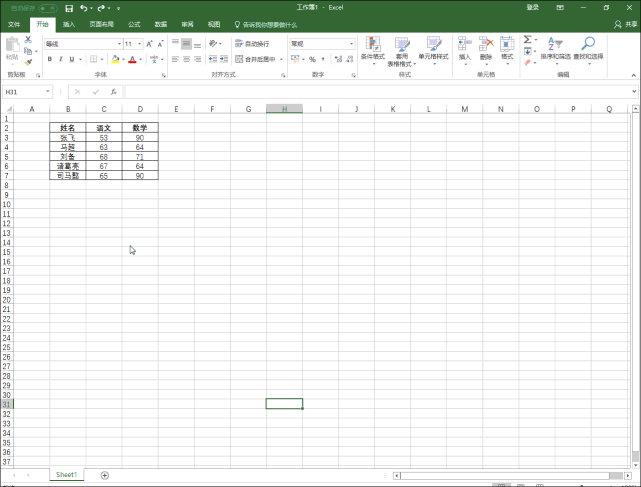
Task: Click the Sign in button
Action: (532, 7)
